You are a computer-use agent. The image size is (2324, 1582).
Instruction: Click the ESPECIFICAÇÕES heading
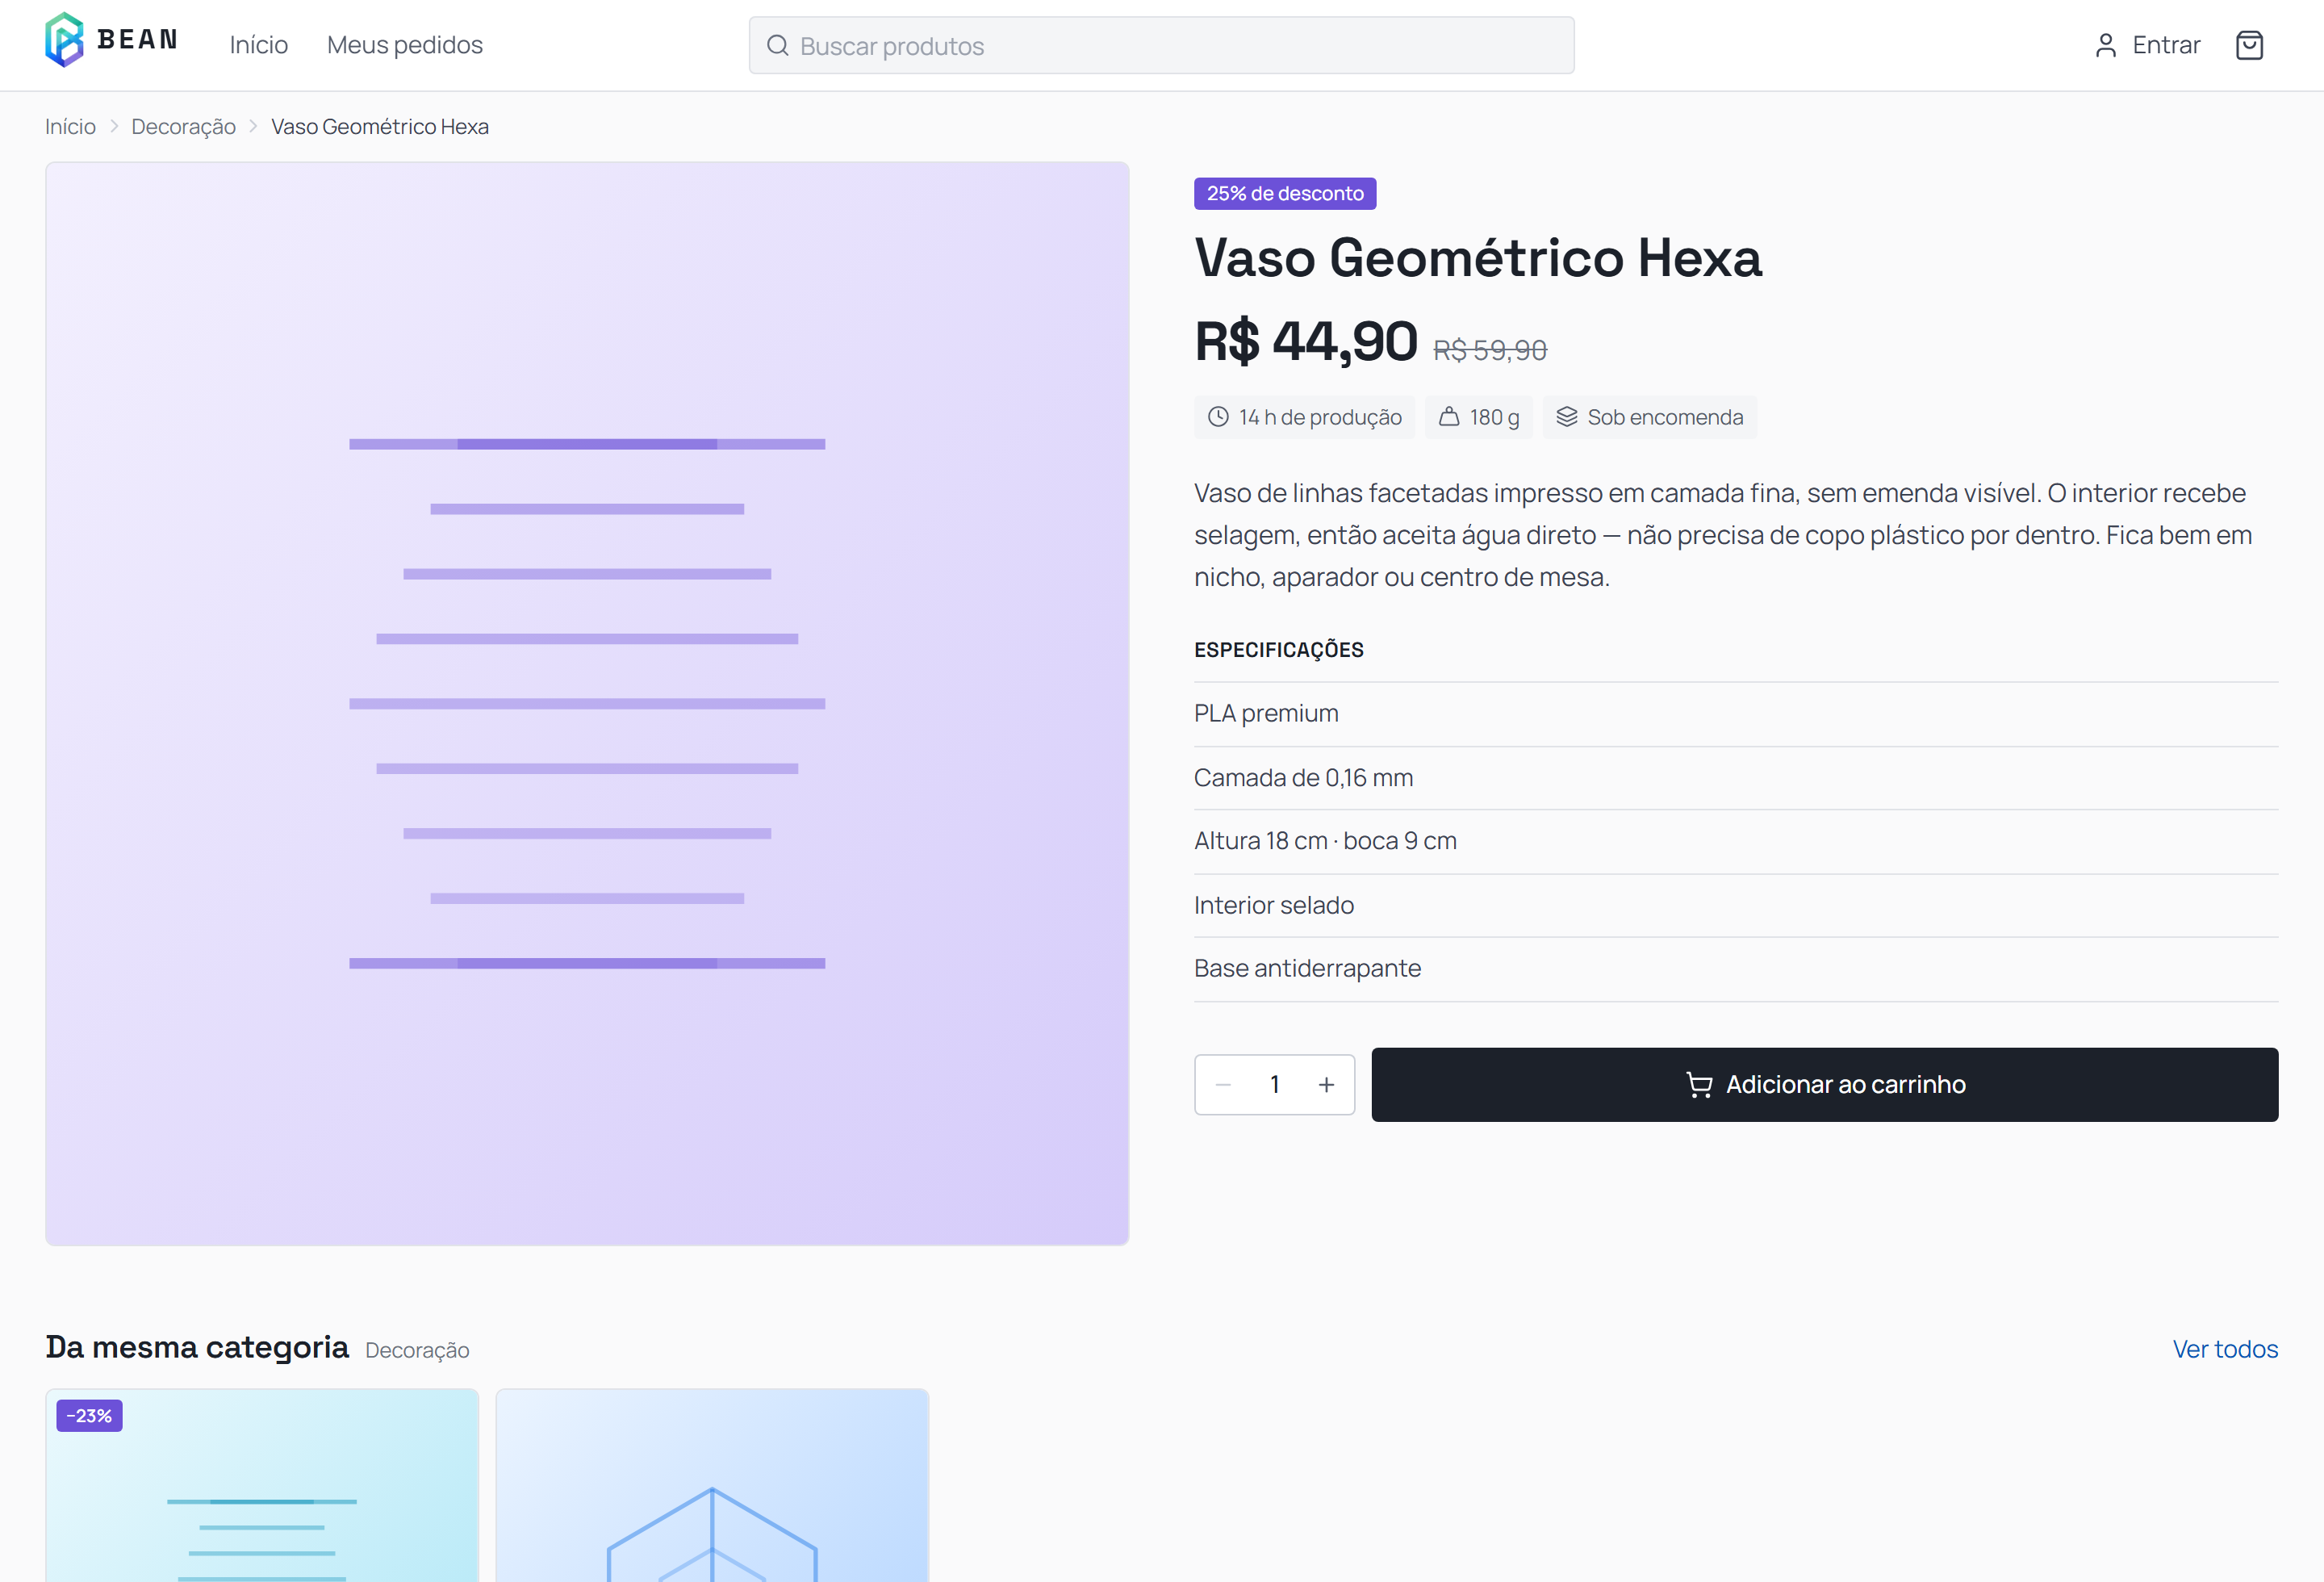coord(1278,650)
